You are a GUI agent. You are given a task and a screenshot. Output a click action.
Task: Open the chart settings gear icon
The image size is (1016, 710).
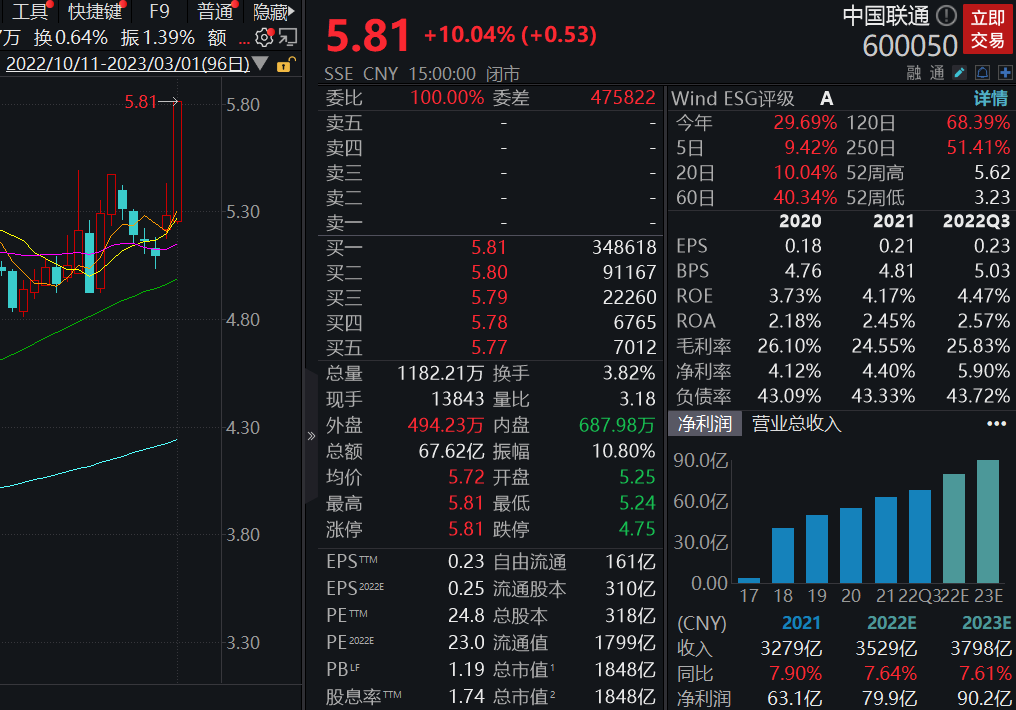tap(264, 38)
